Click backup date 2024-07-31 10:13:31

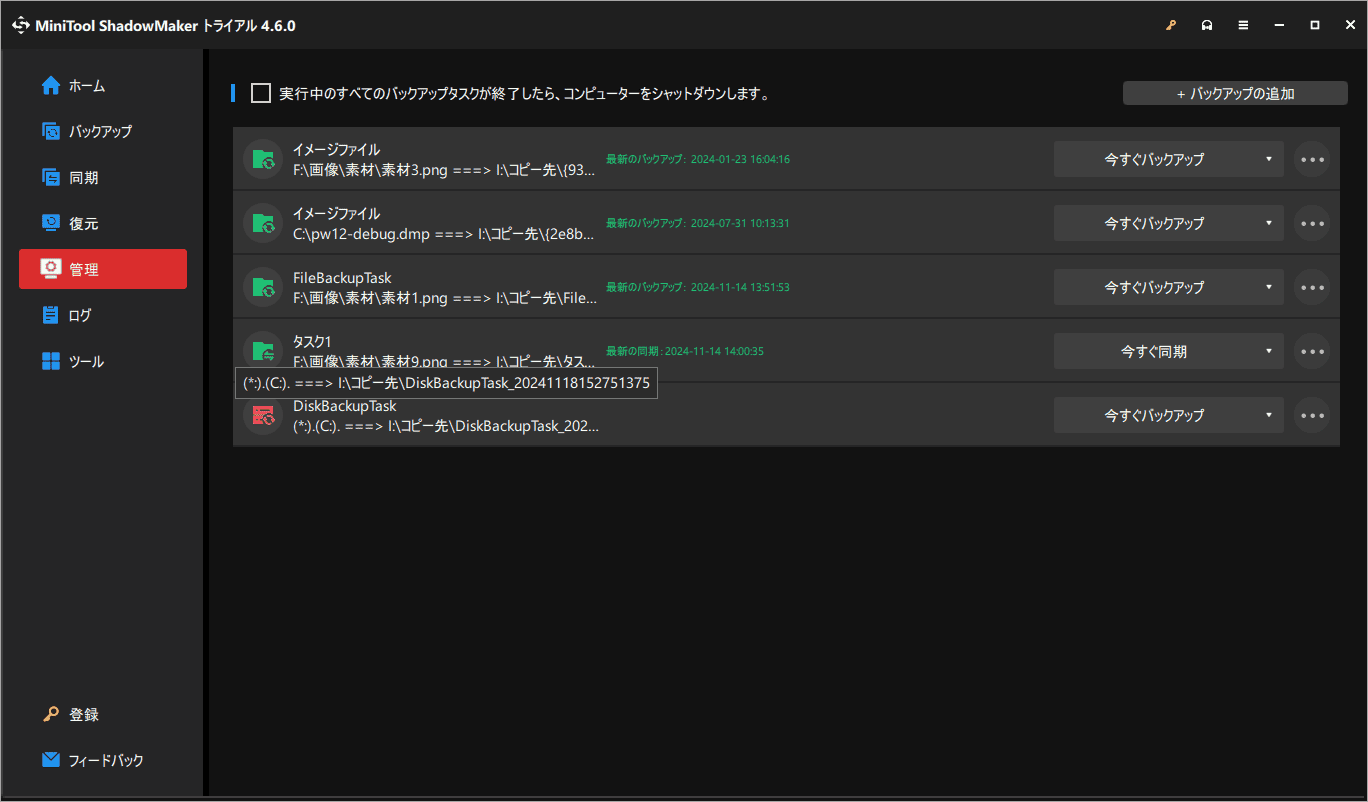[x=740, y=223]
